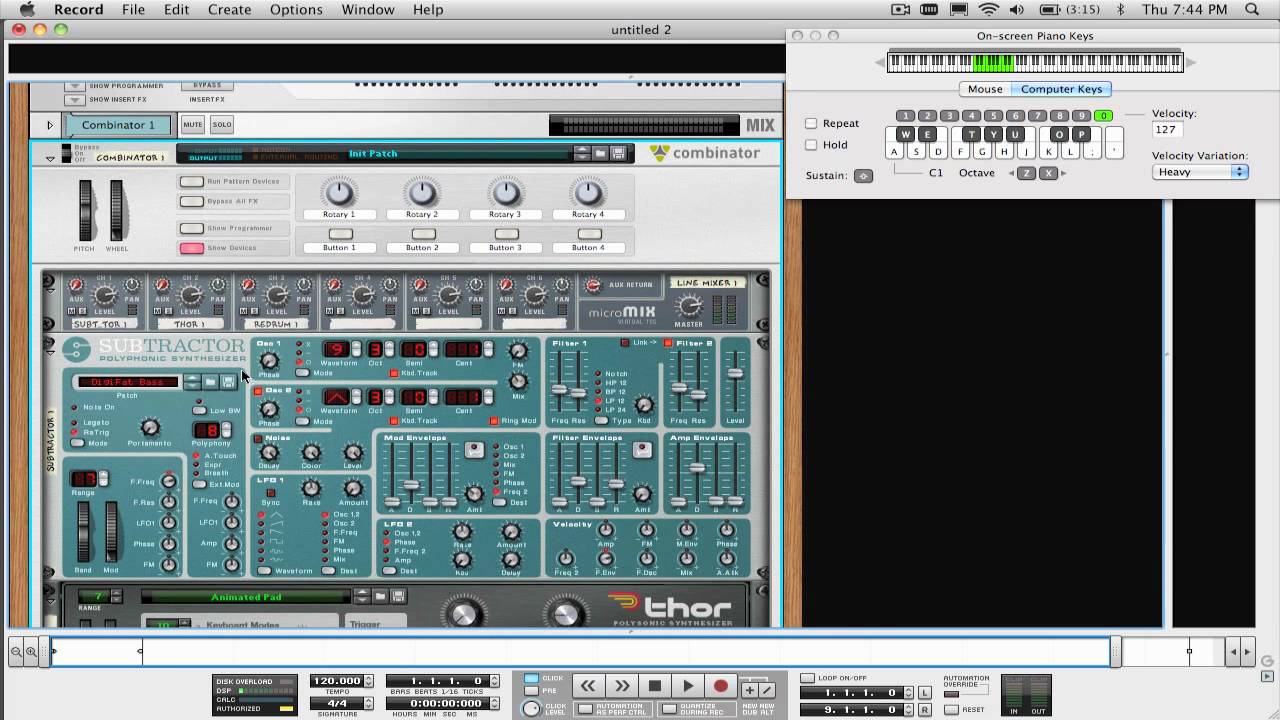This screenshot has height=720, width=1280.
Task: Switch to the Mouse tab in Piano Keys
Action: tap(984, 89)
